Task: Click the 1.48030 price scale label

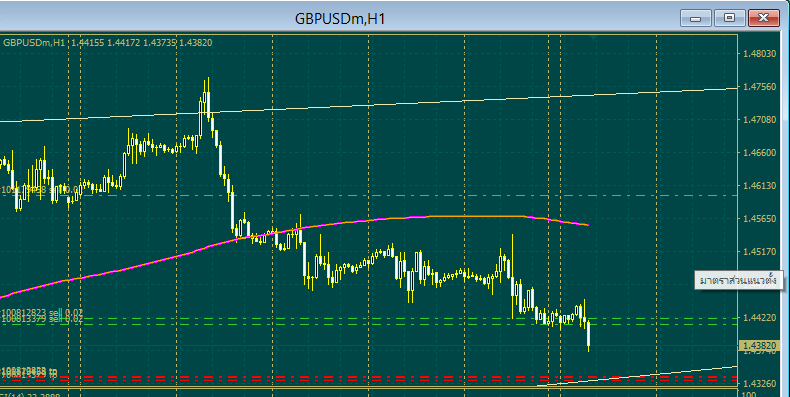Action: [760, 53]
